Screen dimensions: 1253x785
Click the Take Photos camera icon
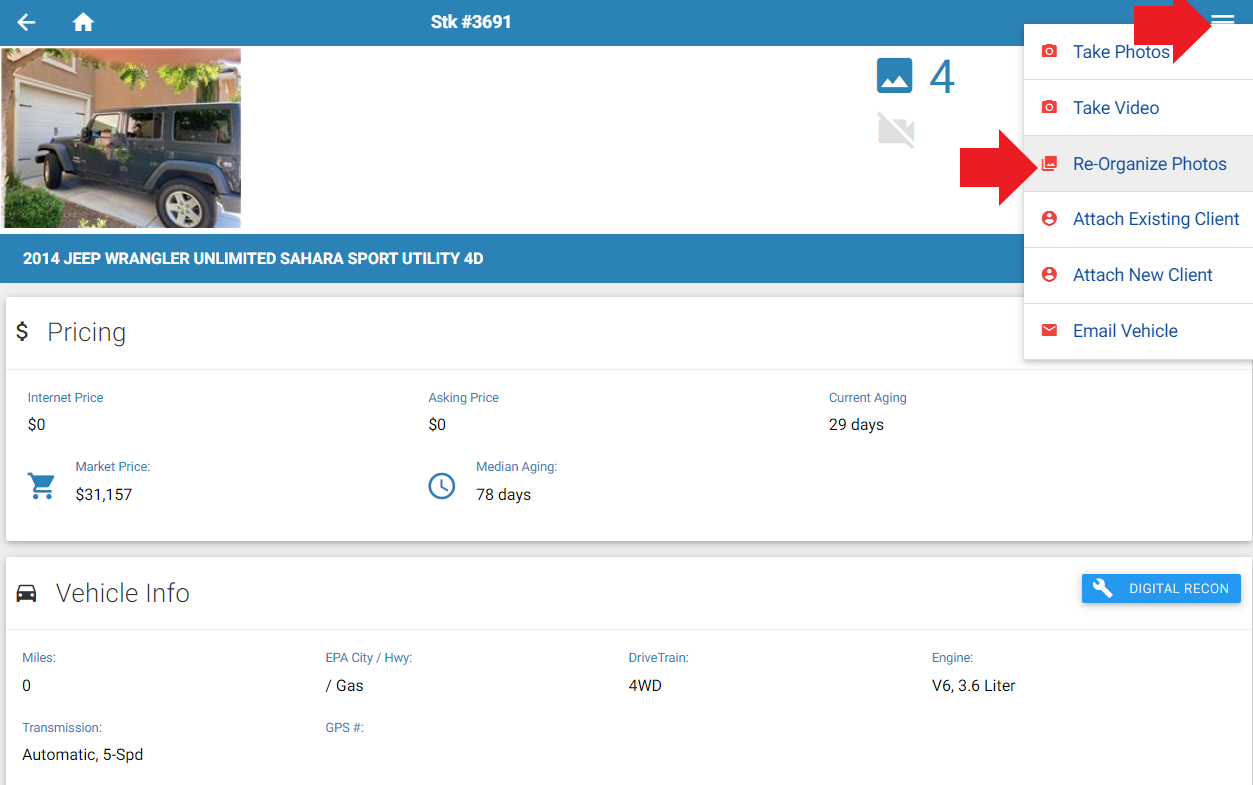(x=1049, y=51)
